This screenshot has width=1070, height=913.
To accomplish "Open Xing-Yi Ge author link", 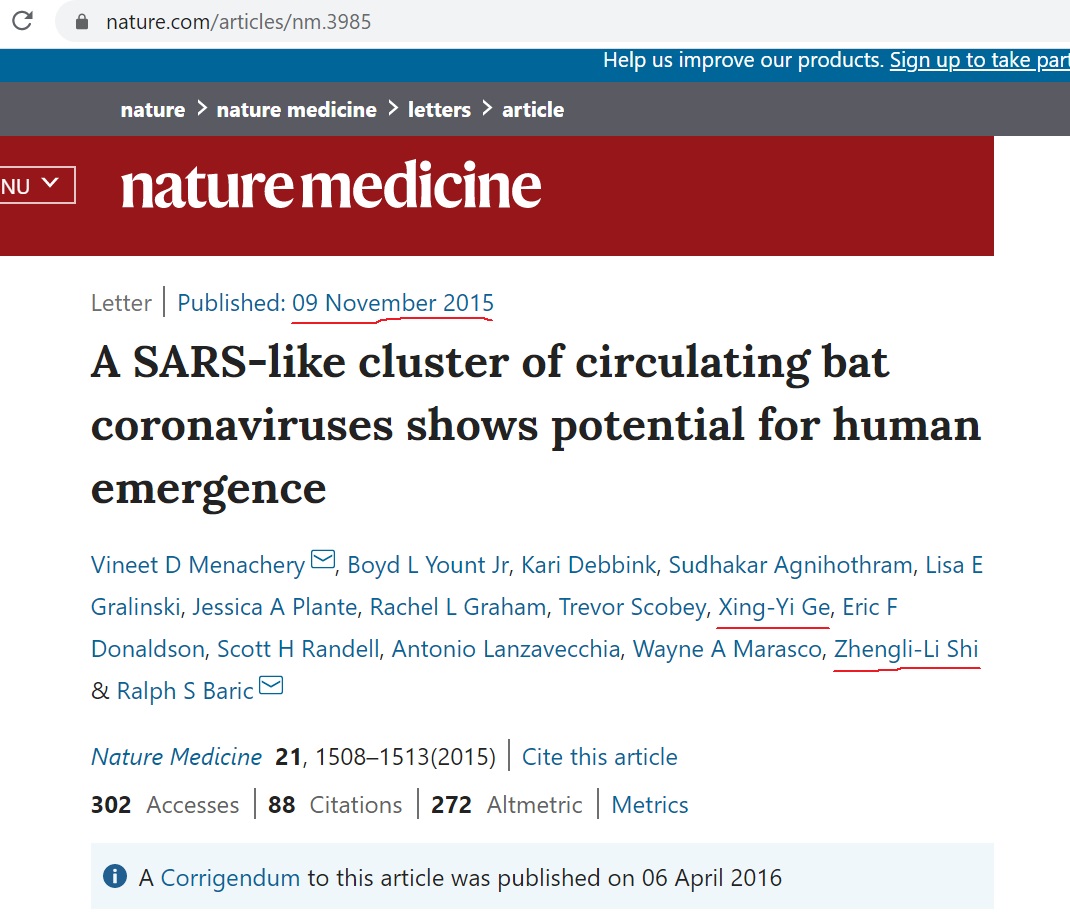I will (773, 607).
